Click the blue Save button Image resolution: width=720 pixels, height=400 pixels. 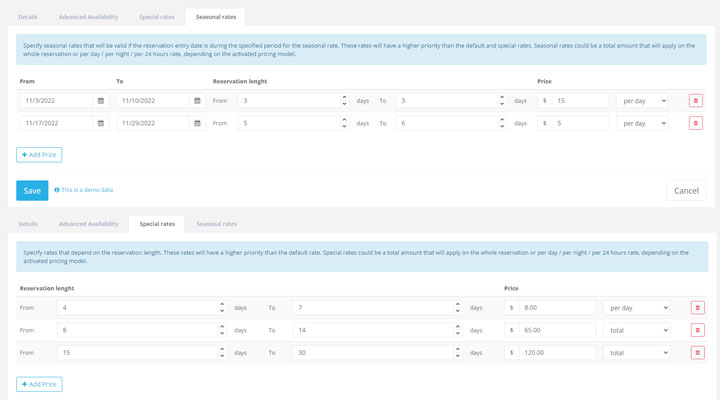32,190
